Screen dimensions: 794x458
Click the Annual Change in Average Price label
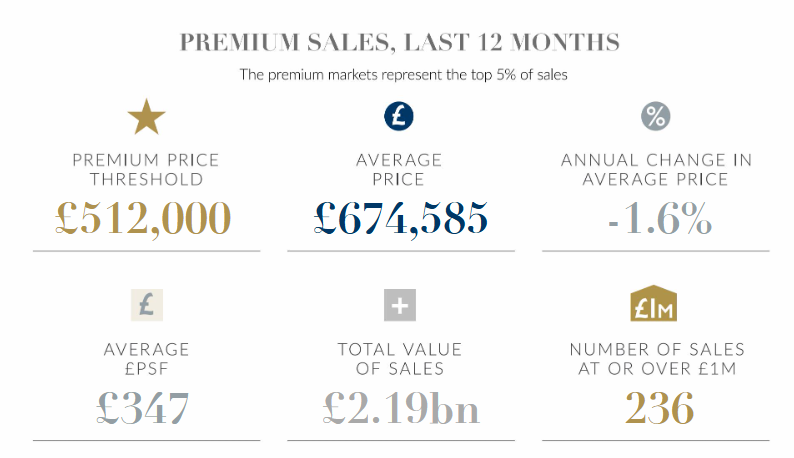pyautogui.click(x=655, y=170)
